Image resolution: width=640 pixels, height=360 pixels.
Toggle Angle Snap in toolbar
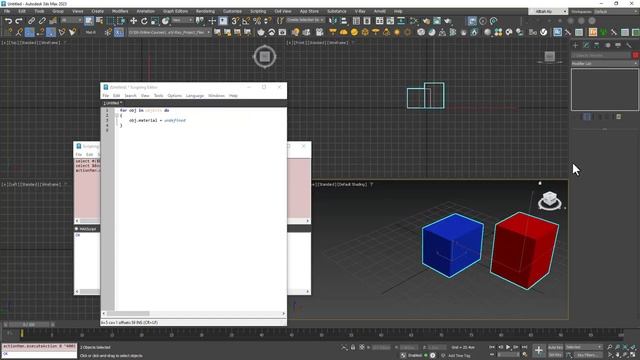246,21
